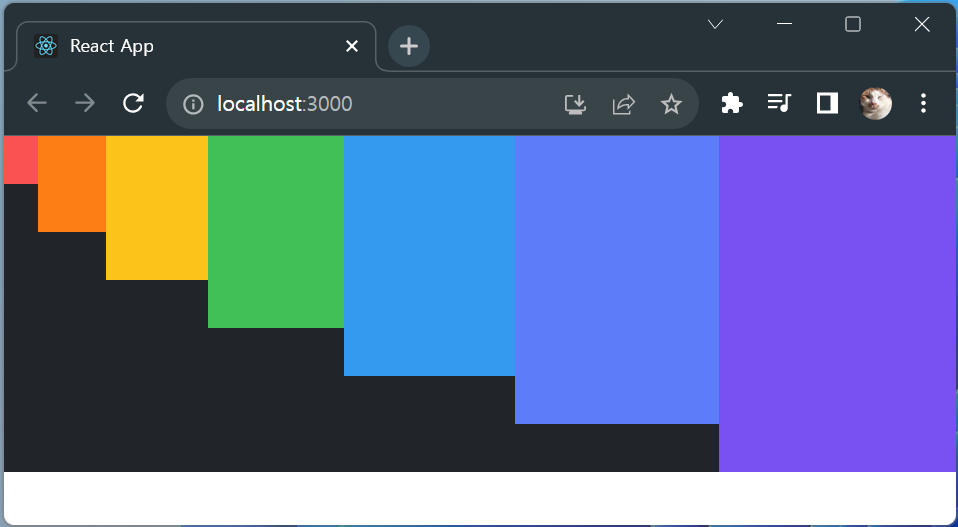Open the profile avatar menu
The width and height of the screenshot is (958, 527).
(876, 103)
